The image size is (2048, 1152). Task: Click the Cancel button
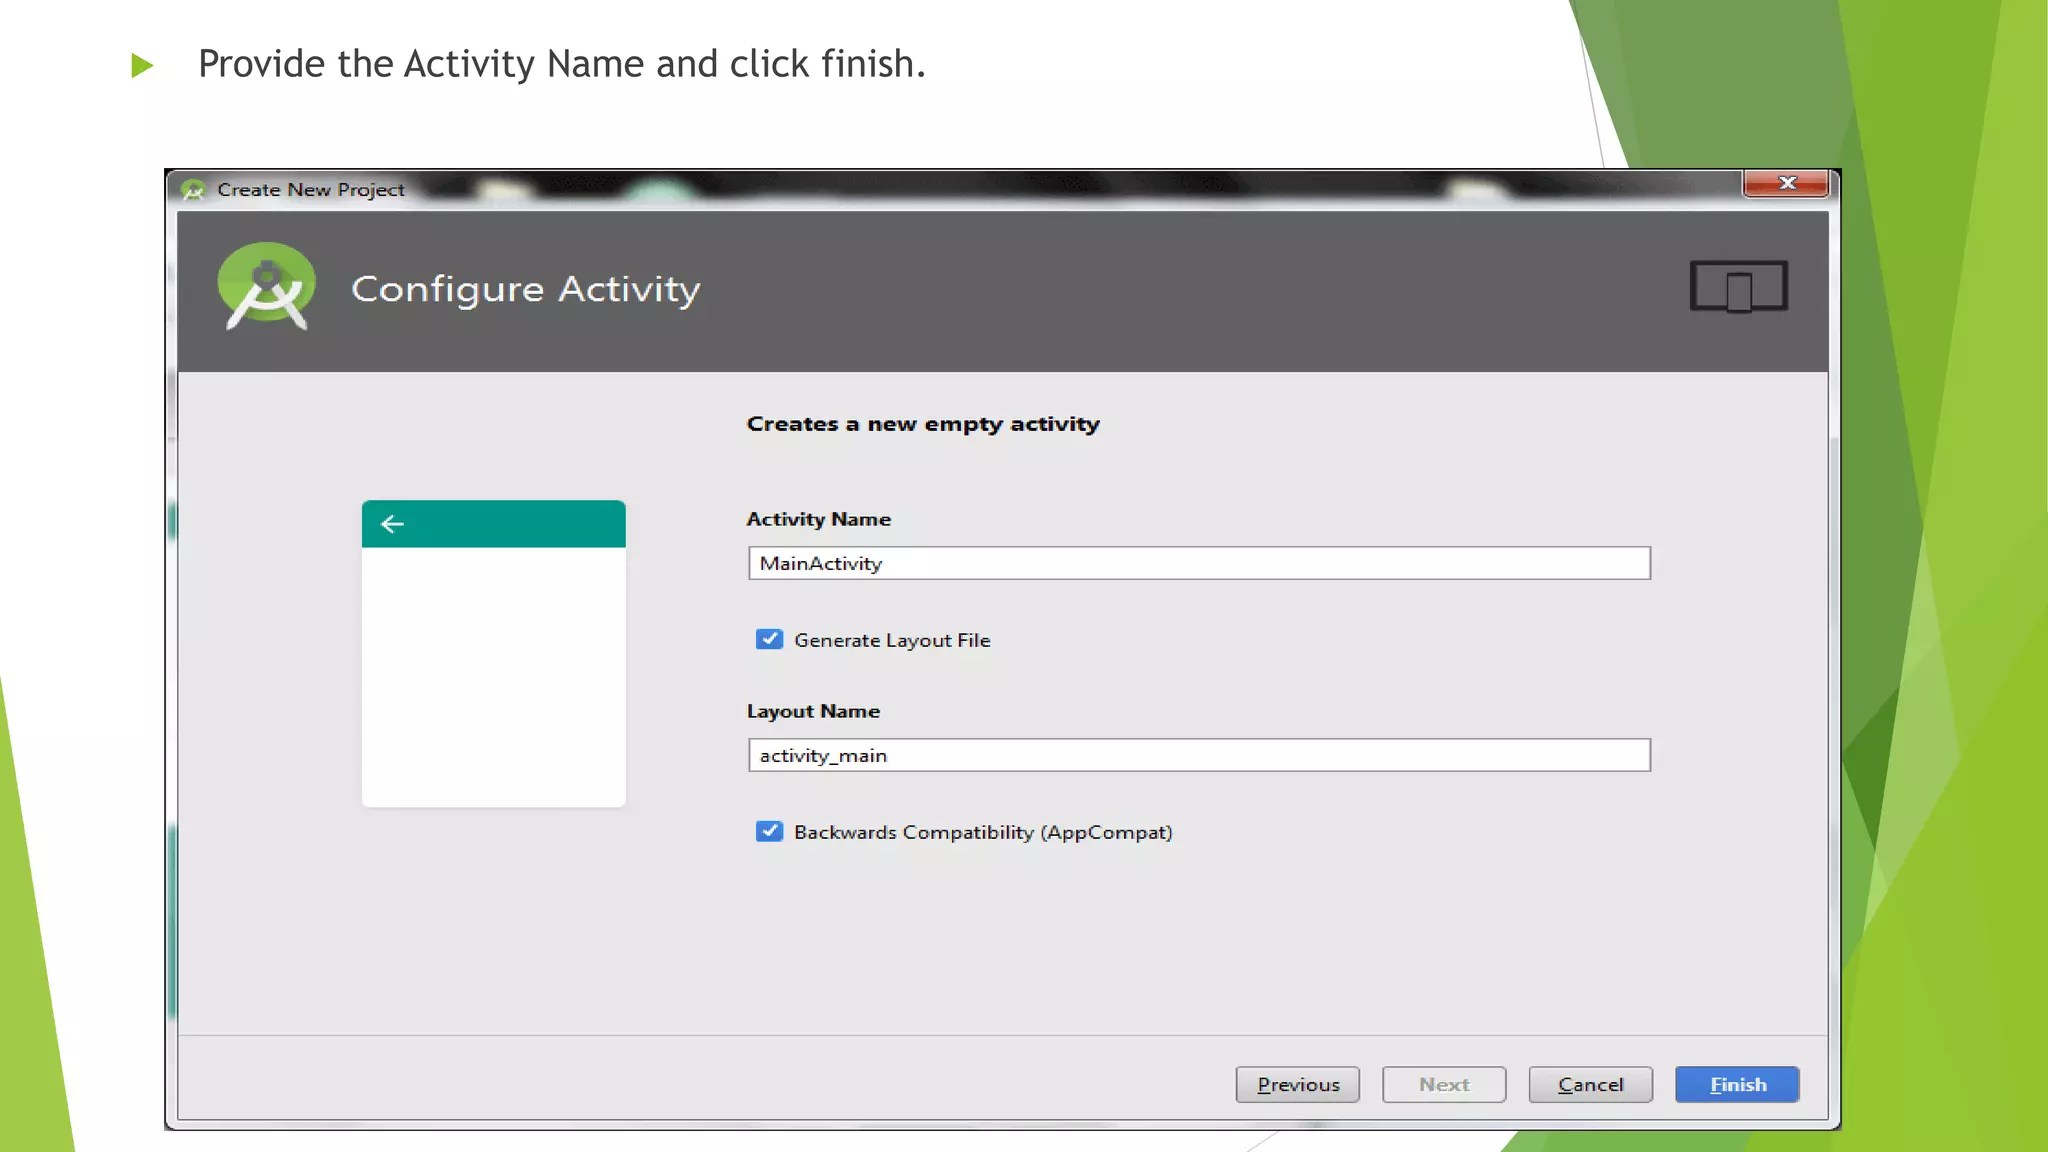1590,1085
